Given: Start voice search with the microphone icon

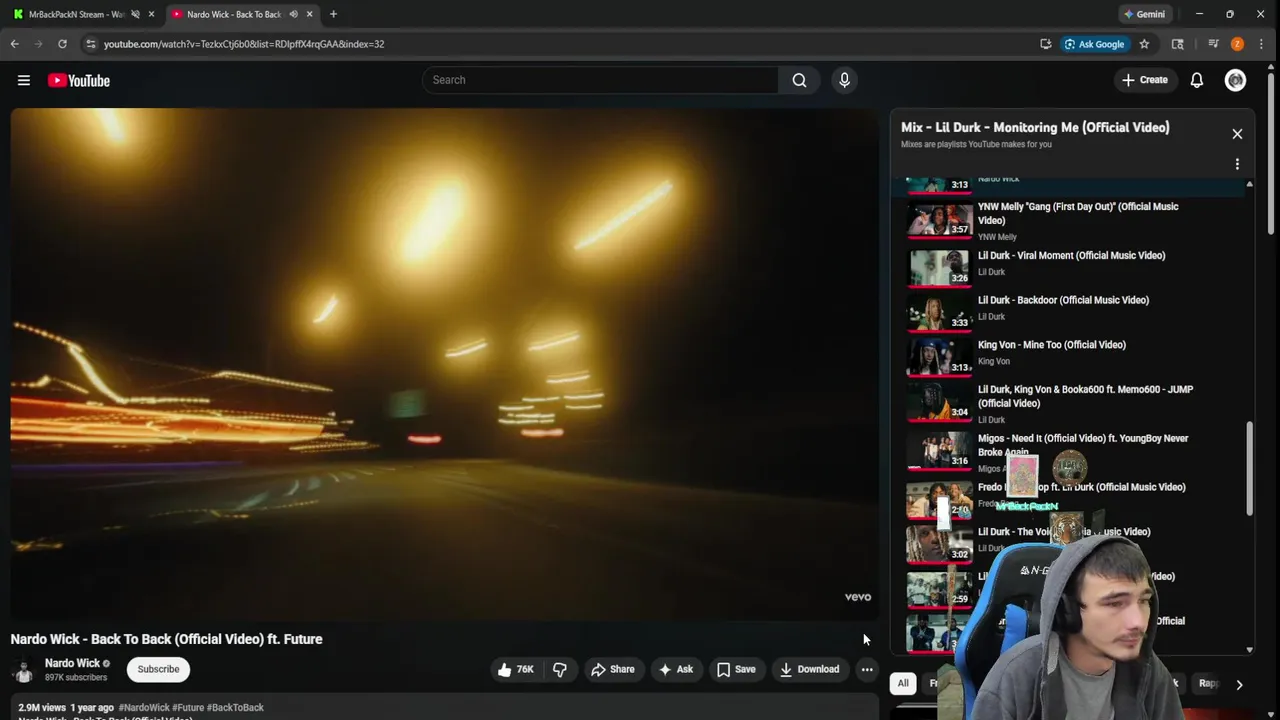Looking at the screenshot, I should pyautogui.click(x=844, y=80).
